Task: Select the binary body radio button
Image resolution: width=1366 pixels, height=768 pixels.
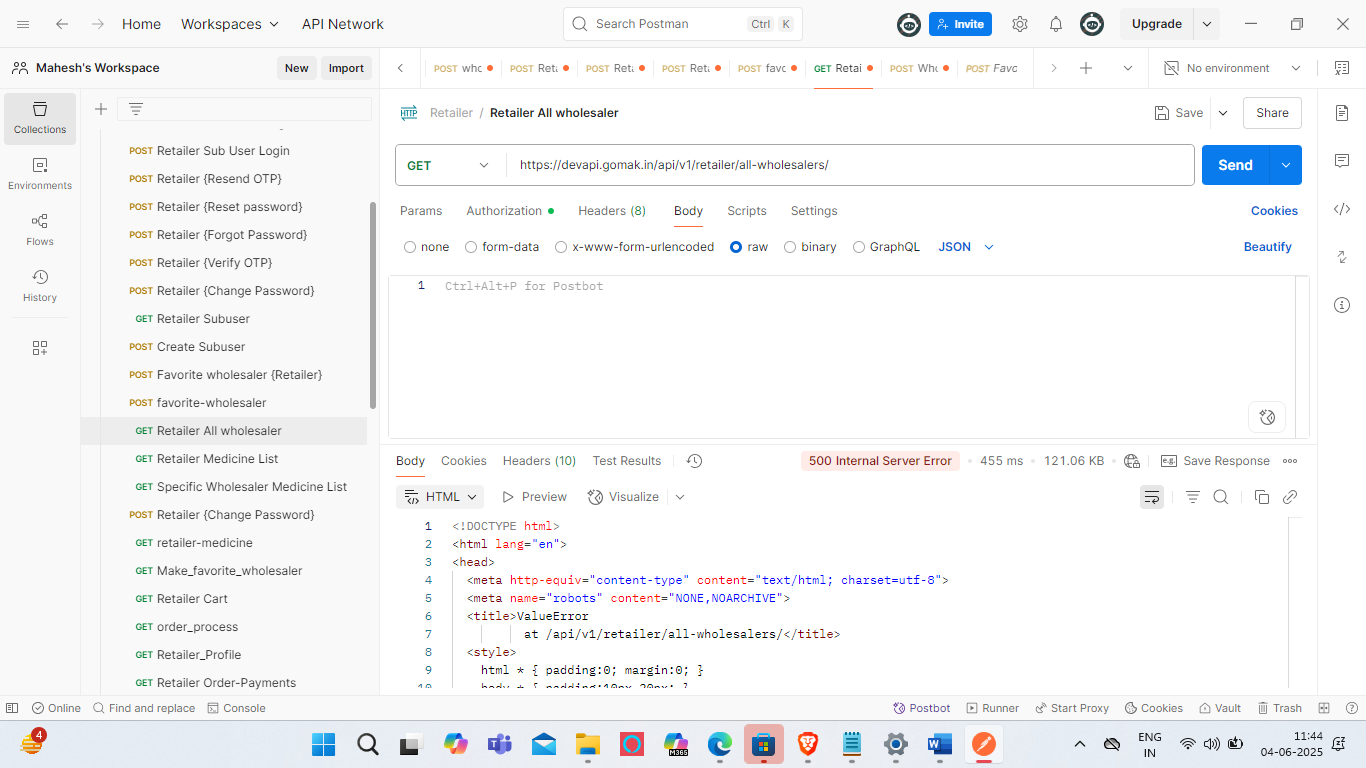Action: point(790,247)
